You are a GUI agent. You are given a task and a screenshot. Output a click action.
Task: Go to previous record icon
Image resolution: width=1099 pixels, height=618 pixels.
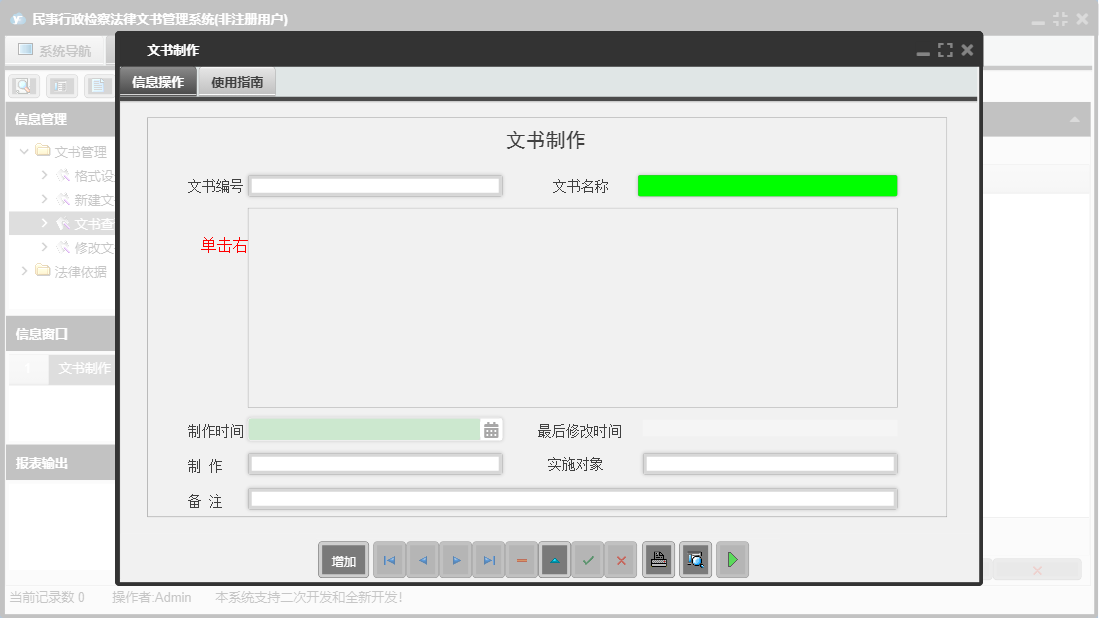[x=422, y=559]
